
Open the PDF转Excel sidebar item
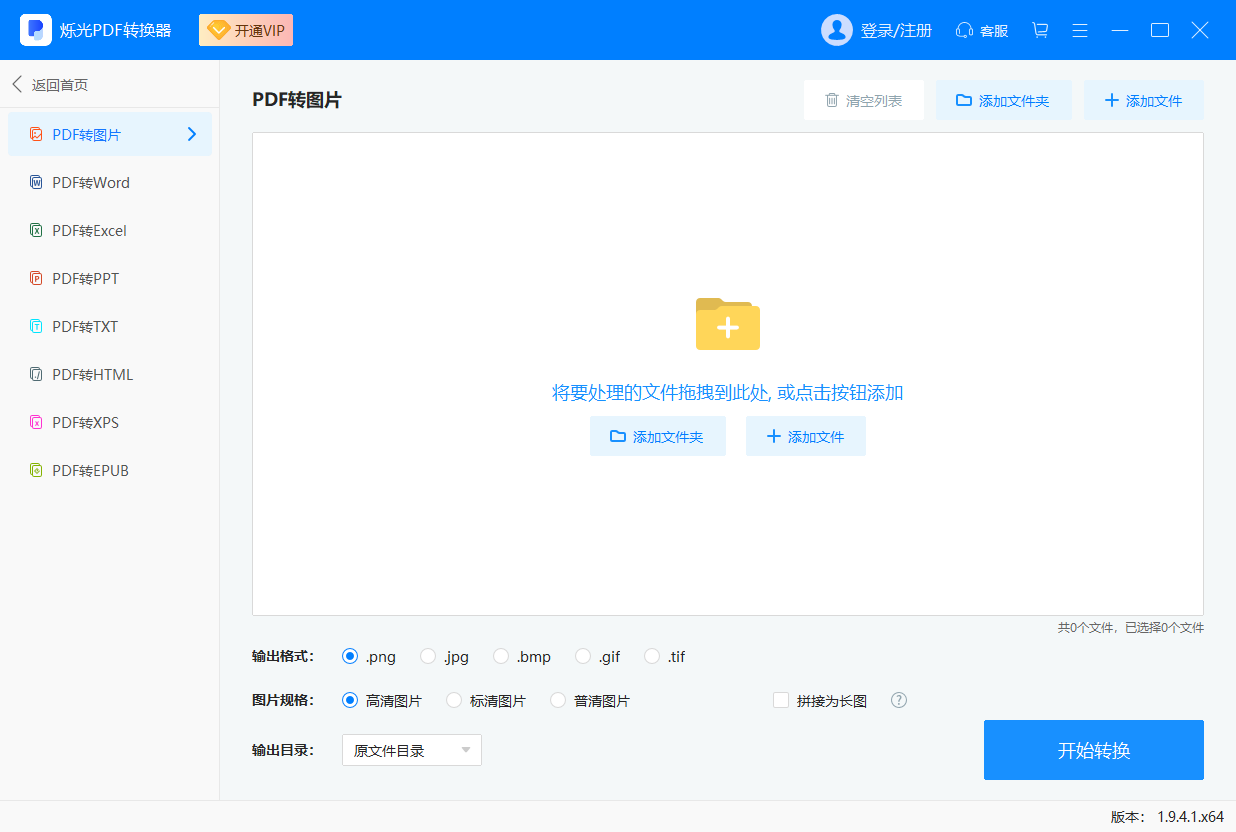[x=89, y=230]
